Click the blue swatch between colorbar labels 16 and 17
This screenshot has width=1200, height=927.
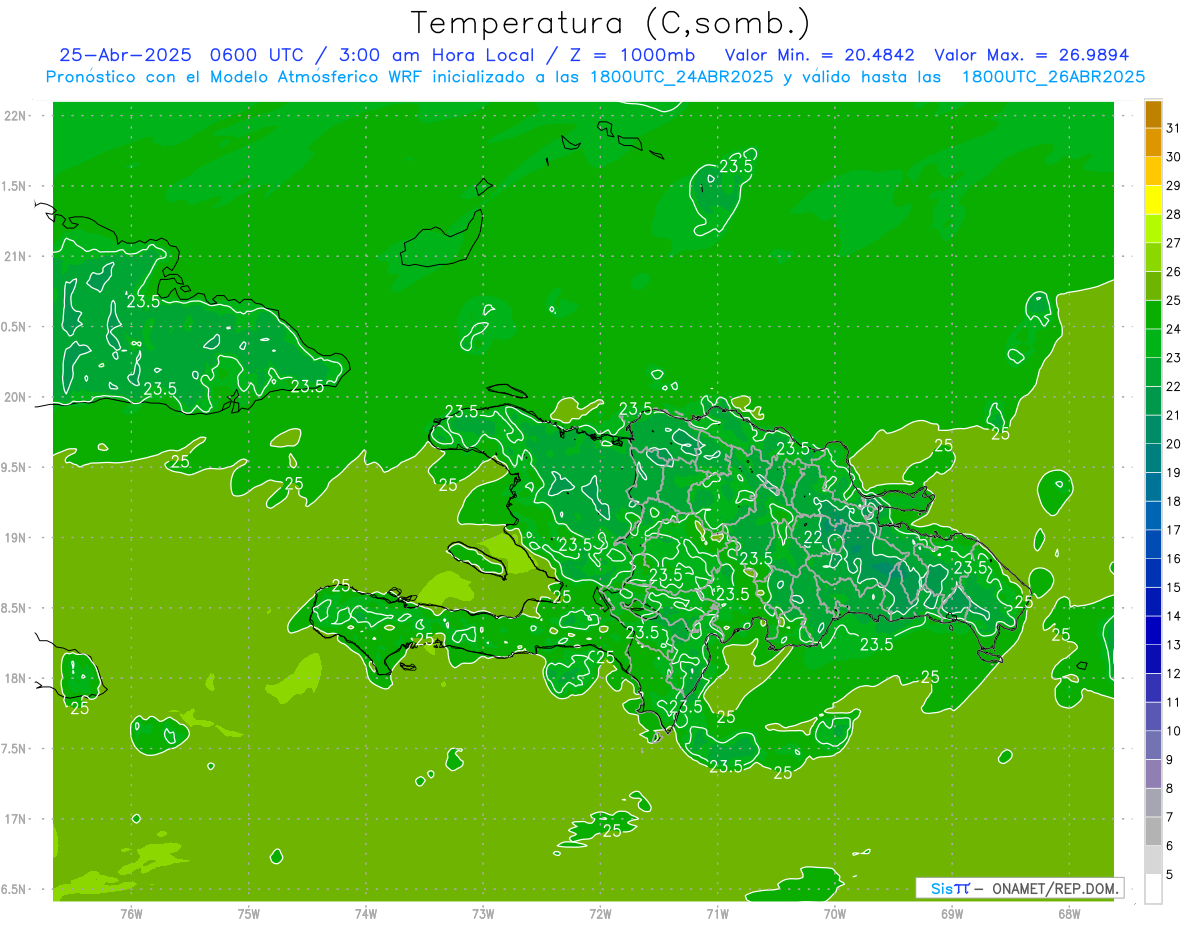[x=1153, y=544]
